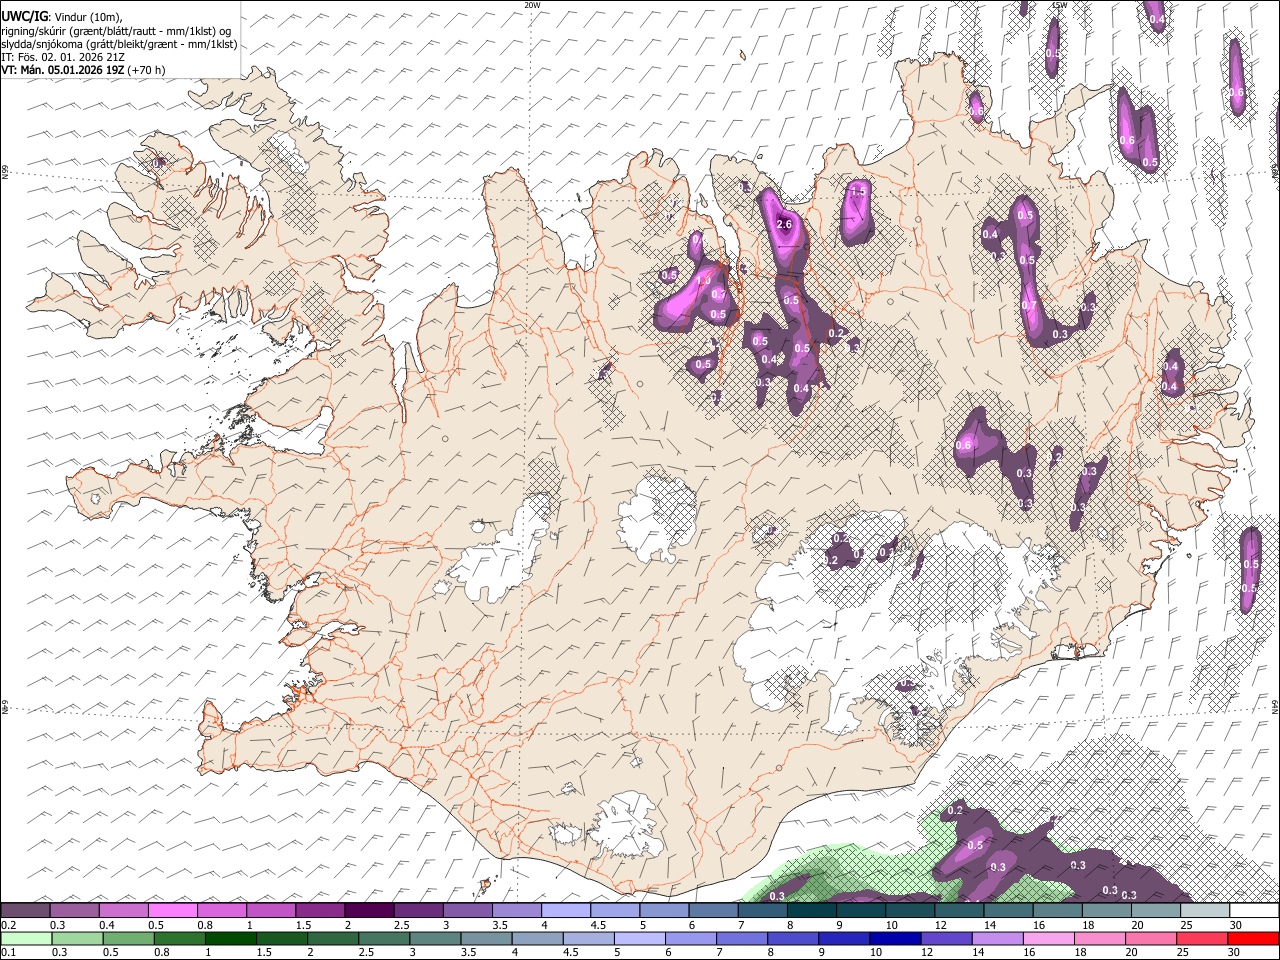The width and height of the screenshot is (1280, 960).
Task: Pick the violet 12 swatch, lower legend row
Action: 945,938
